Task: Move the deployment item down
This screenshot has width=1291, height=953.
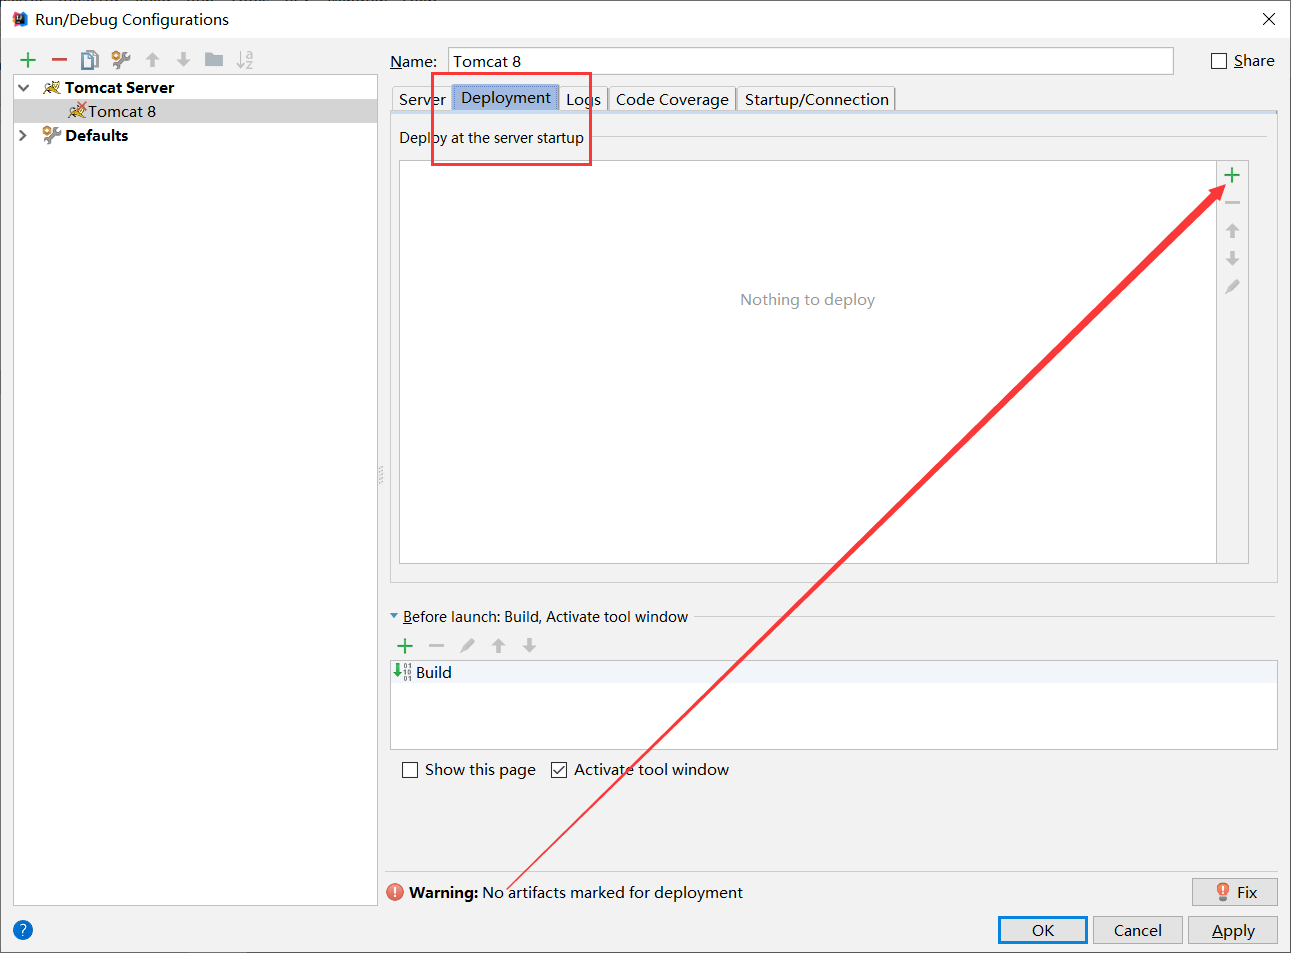Action: (1232, 259)
